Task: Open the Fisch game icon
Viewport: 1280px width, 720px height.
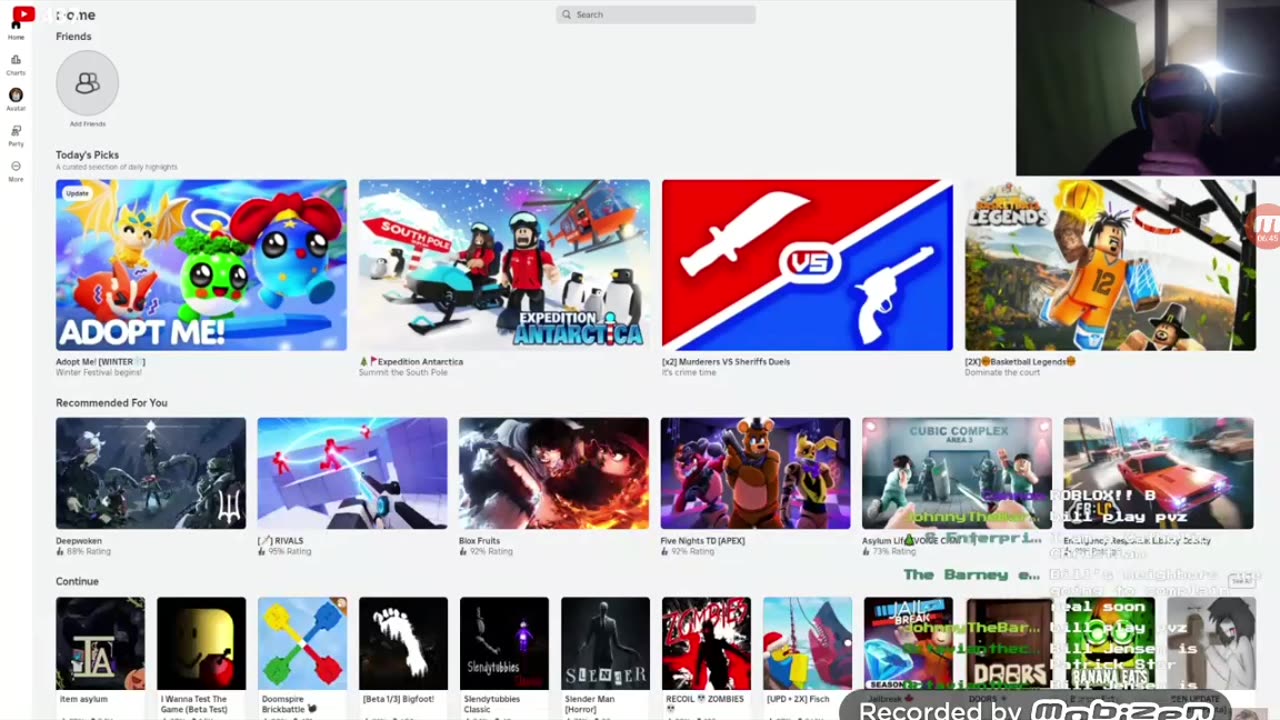Action: [x=807, y=643]
